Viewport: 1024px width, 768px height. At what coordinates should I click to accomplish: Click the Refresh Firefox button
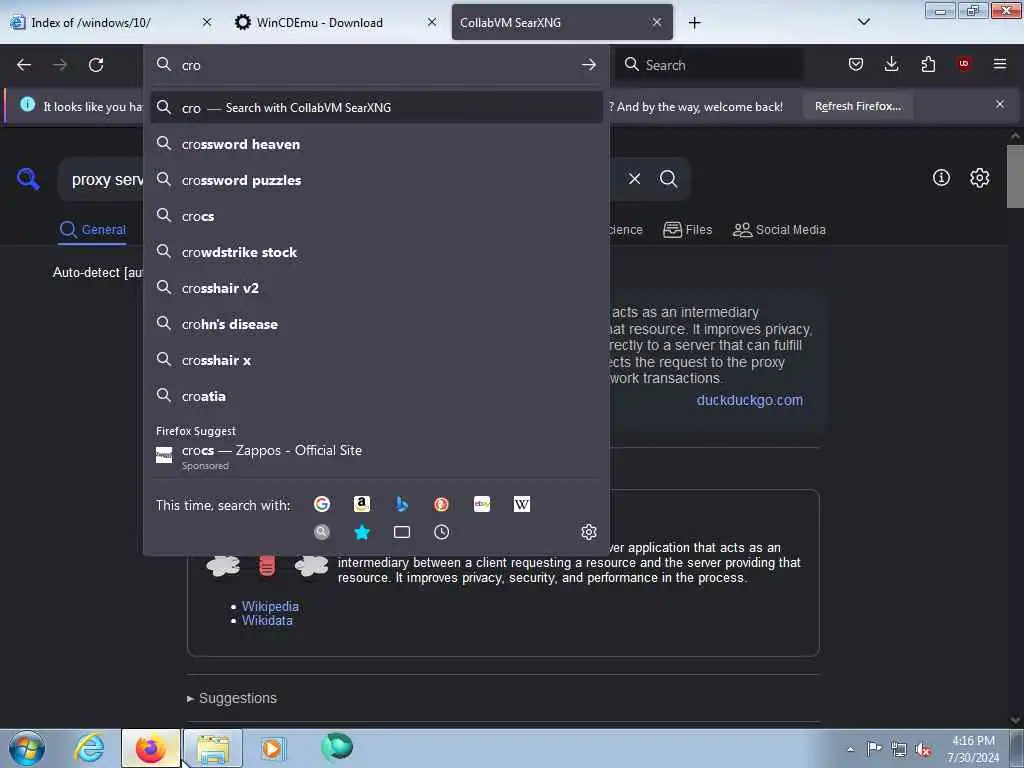tap(857, 106)
